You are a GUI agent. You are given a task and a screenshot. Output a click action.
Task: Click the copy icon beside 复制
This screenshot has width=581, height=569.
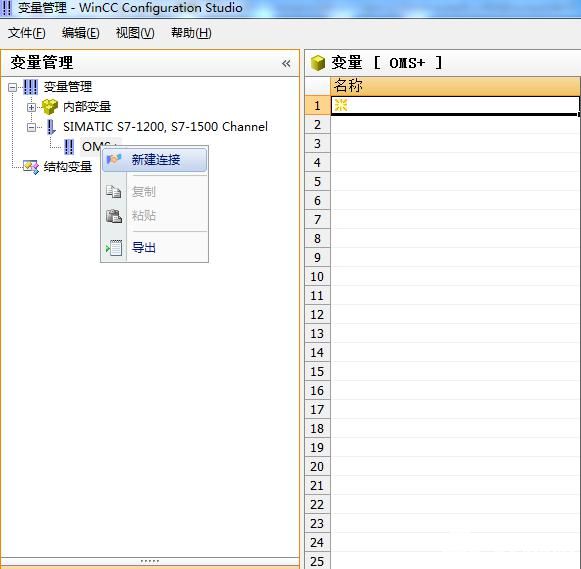[x=113, y=192]
